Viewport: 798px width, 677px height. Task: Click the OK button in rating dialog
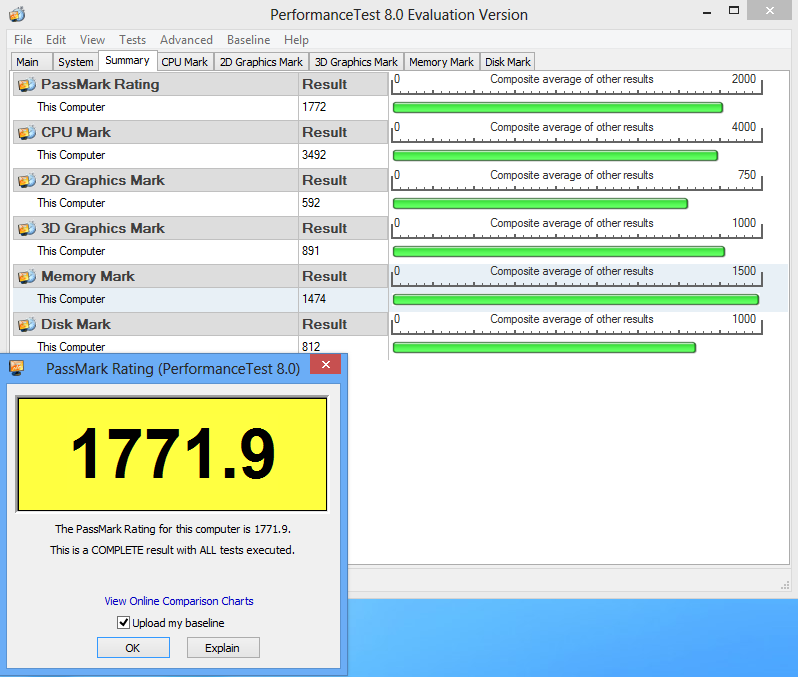pos(133,647)
